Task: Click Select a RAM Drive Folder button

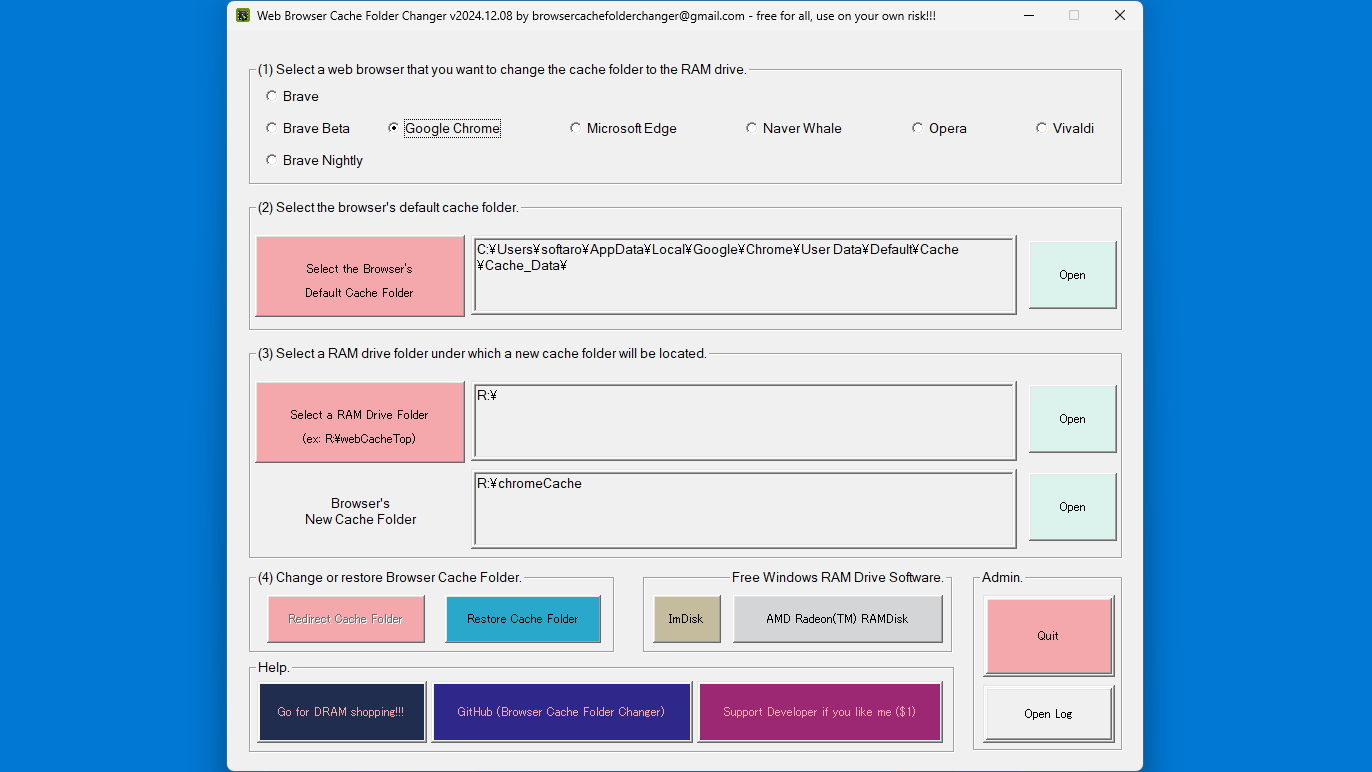Action: click(x=360, y=422)
